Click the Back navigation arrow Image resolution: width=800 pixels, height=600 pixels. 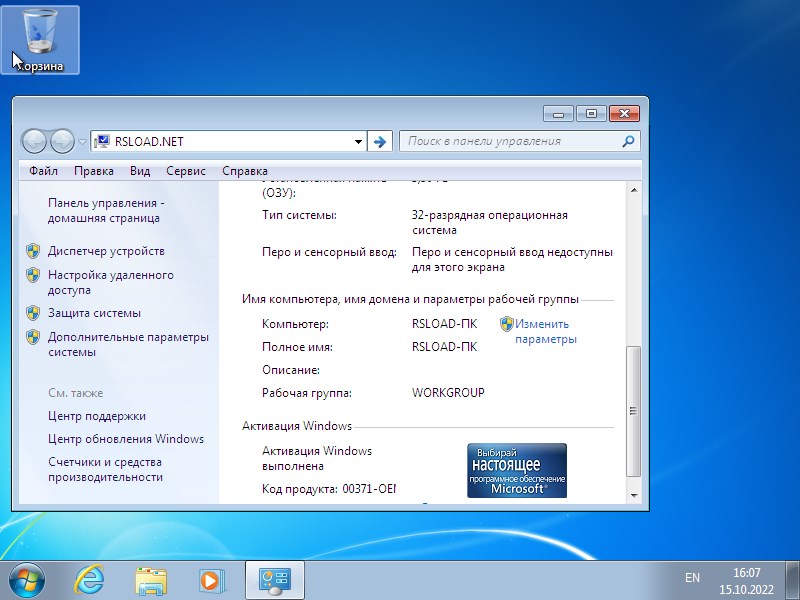click(34, 141)
